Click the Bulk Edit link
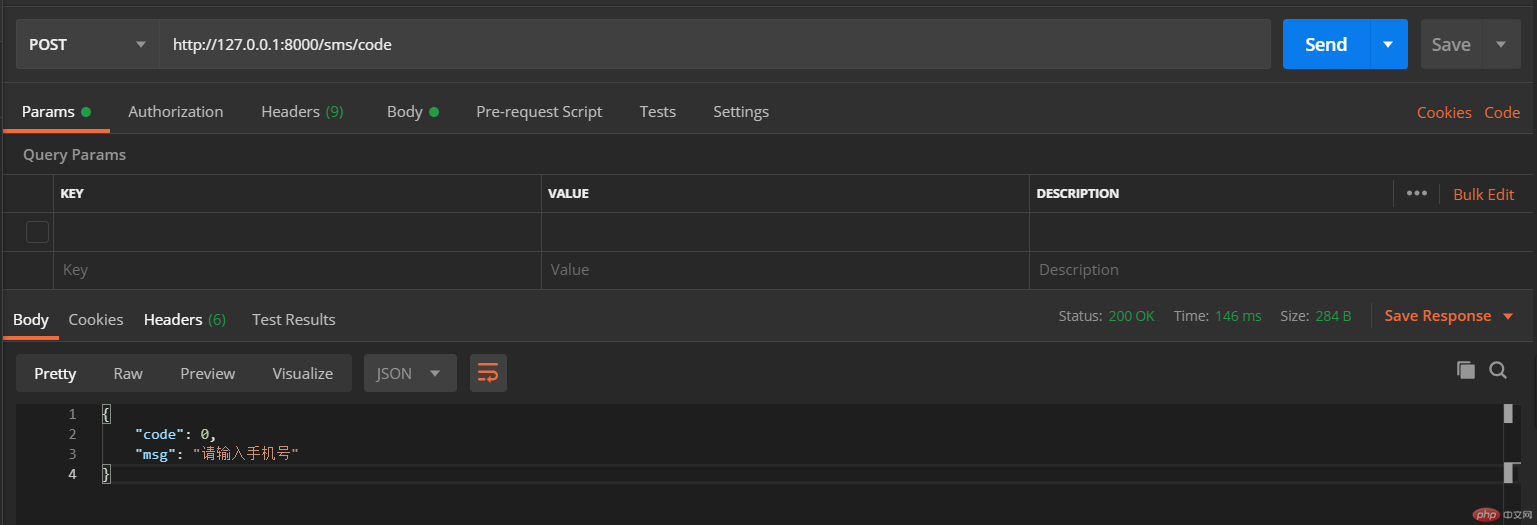Screen dimensions: 1537x525 [1483, 194]
